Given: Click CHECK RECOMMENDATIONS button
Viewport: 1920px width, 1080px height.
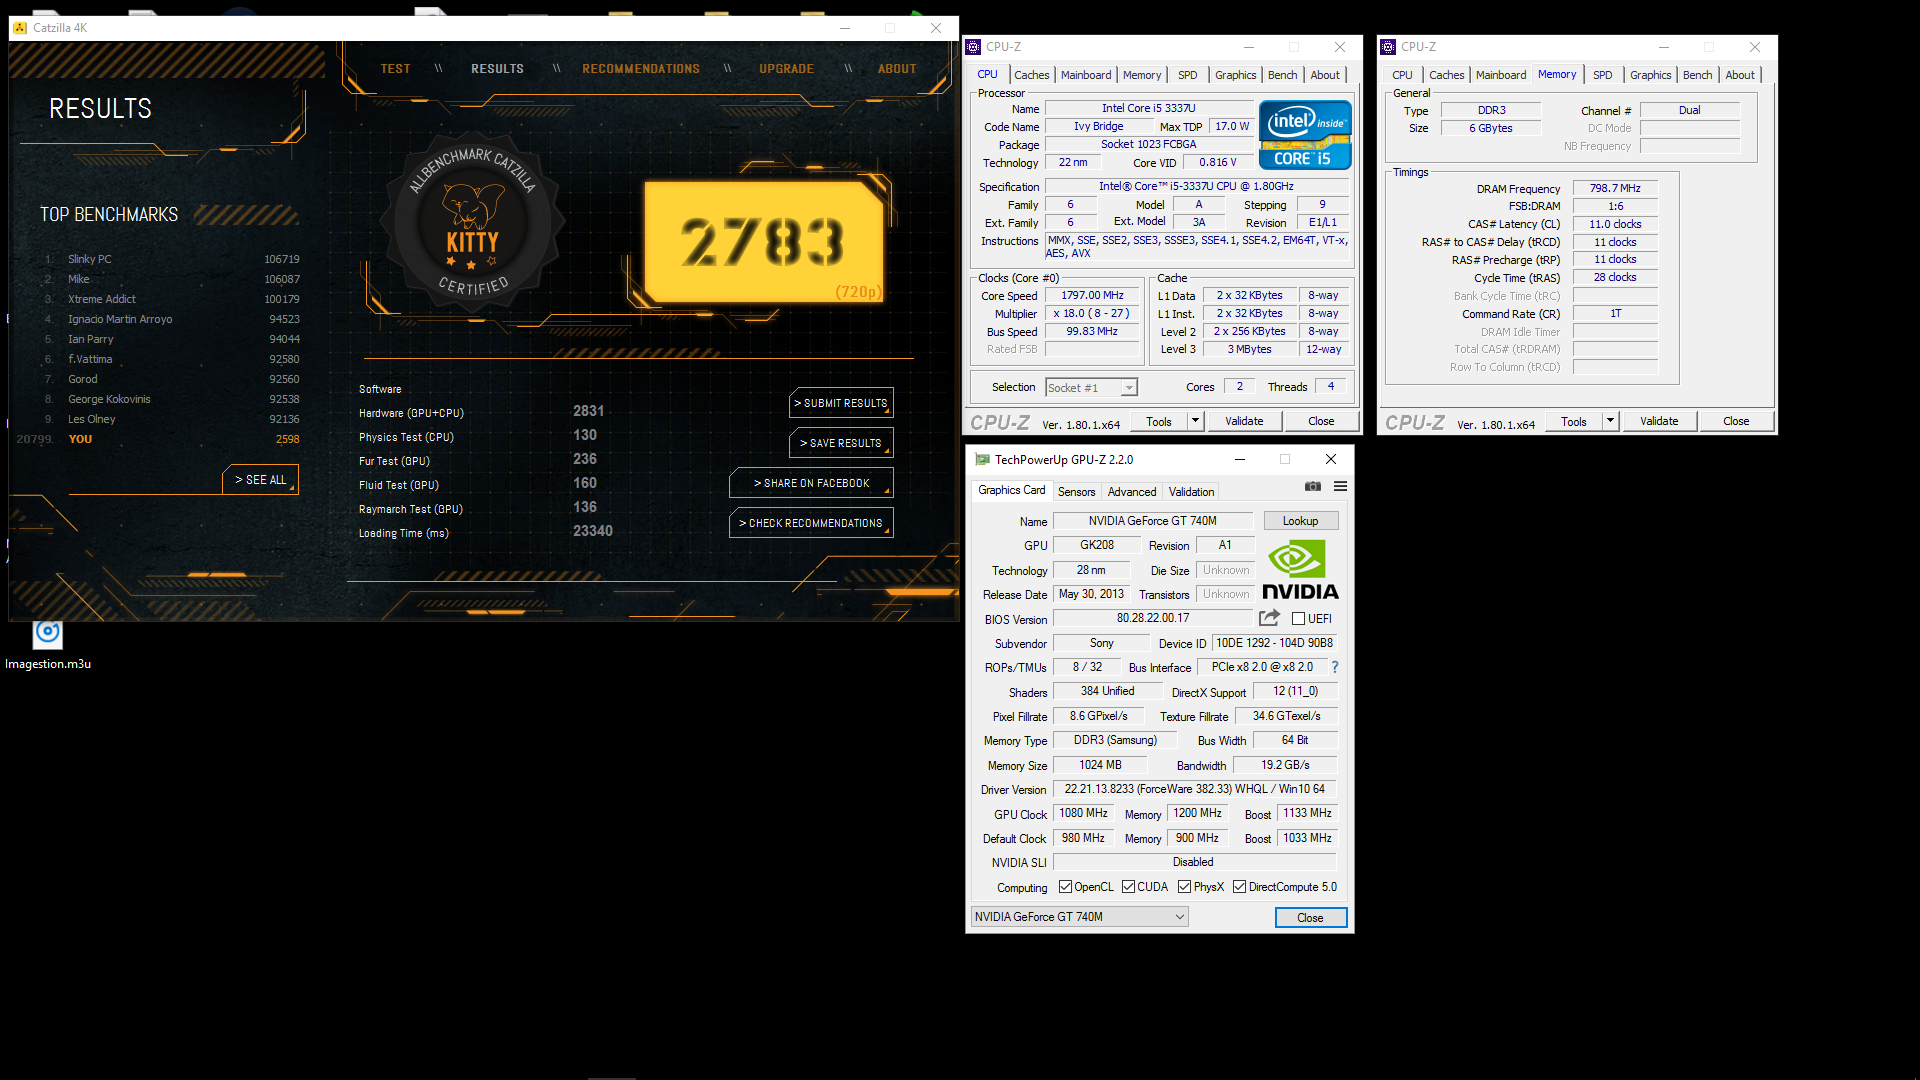Looking at the screenshot, I should (x=811, y=523).
